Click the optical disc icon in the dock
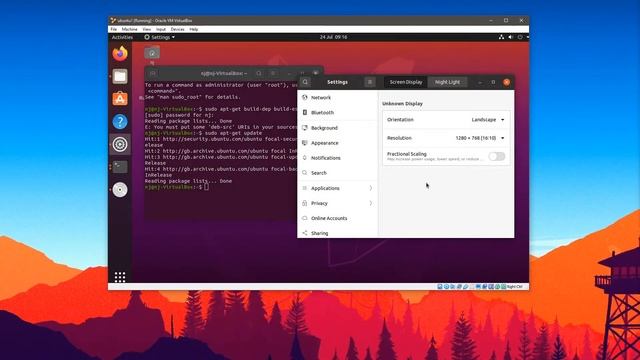 (x=120, y=190)
